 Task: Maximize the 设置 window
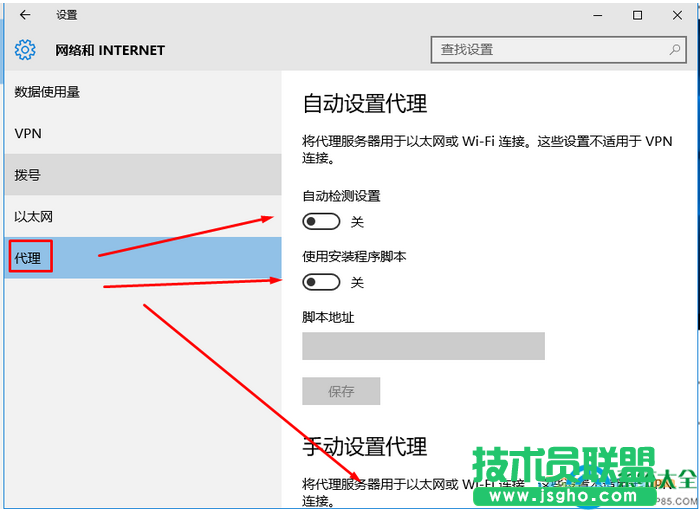(637, 15)
